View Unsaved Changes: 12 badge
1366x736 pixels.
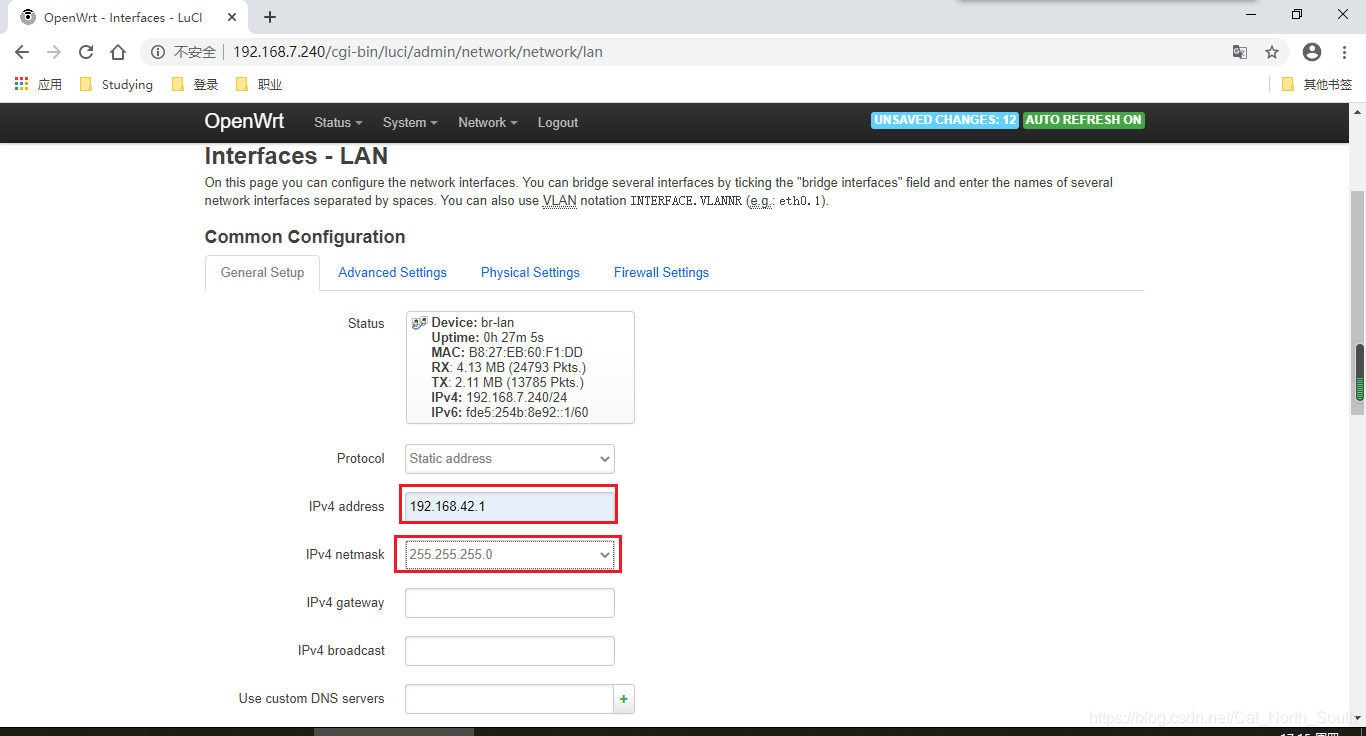coord(945,120)
